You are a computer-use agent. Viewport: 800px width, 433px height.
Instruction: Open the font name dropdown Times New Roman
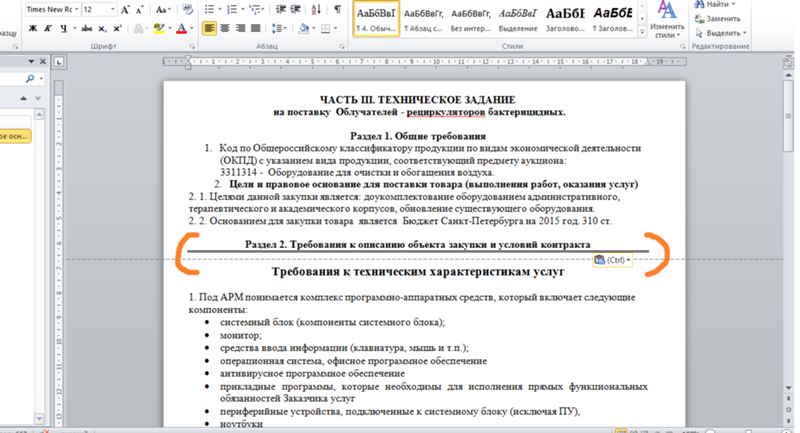pyautogui.click(x=77, y=10)
